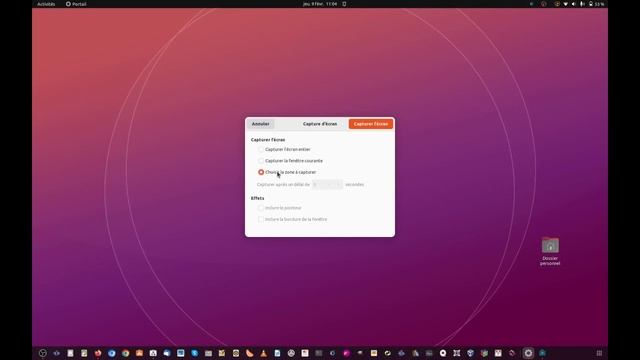Open the running Settings gear dock icon

coord(528,353)
